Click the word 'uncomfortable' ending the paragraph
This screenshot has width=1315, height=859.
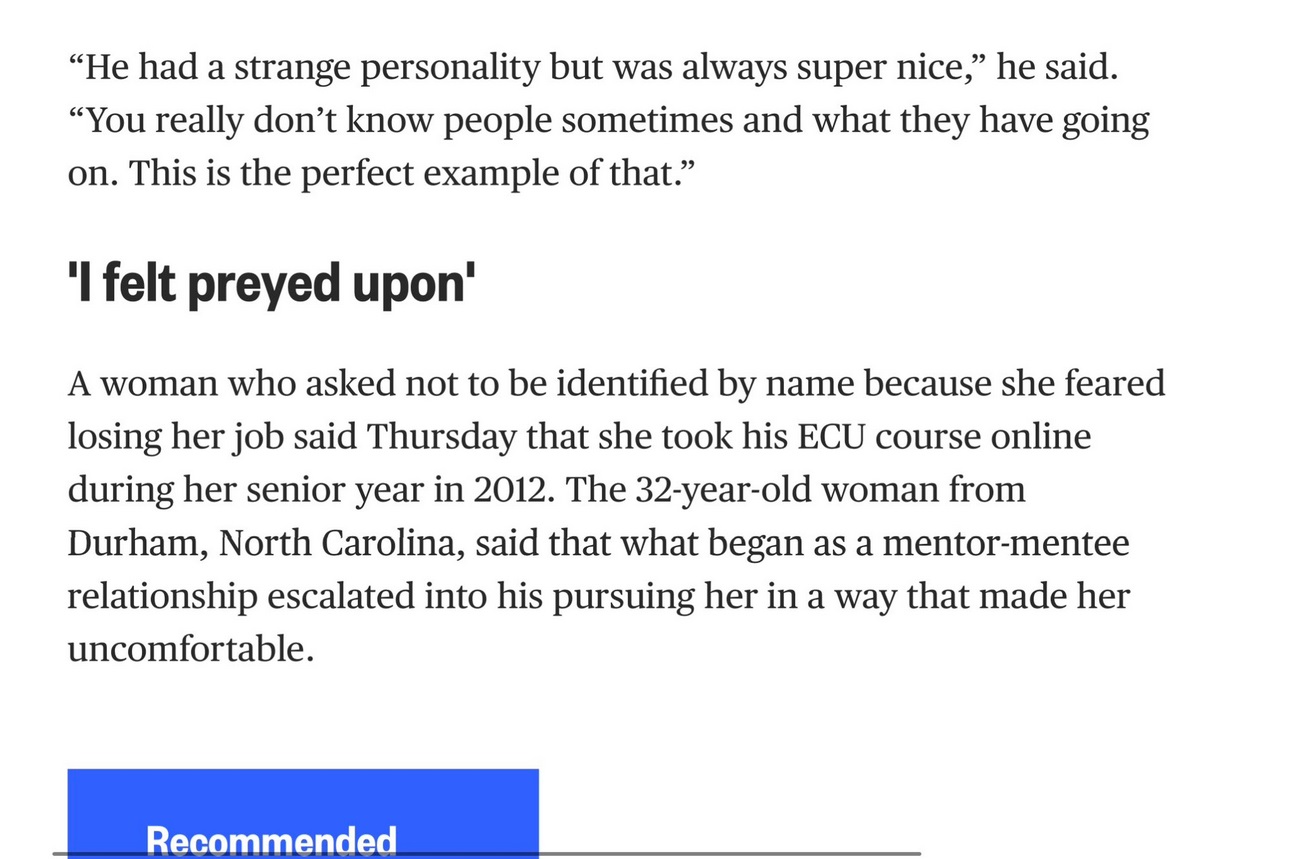[x=189, y=649]
